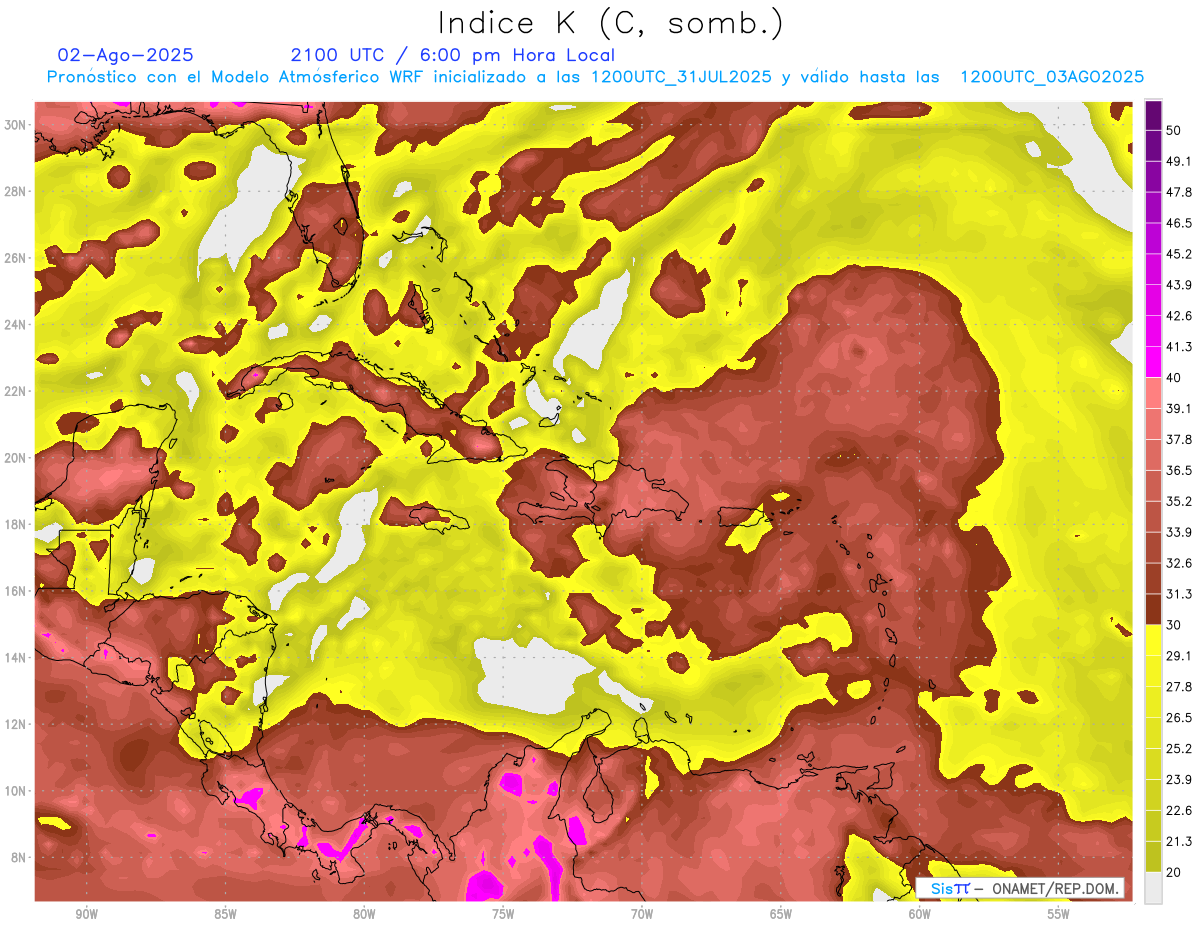Click the colorbar label '49.1'

tap(1179, 161)
